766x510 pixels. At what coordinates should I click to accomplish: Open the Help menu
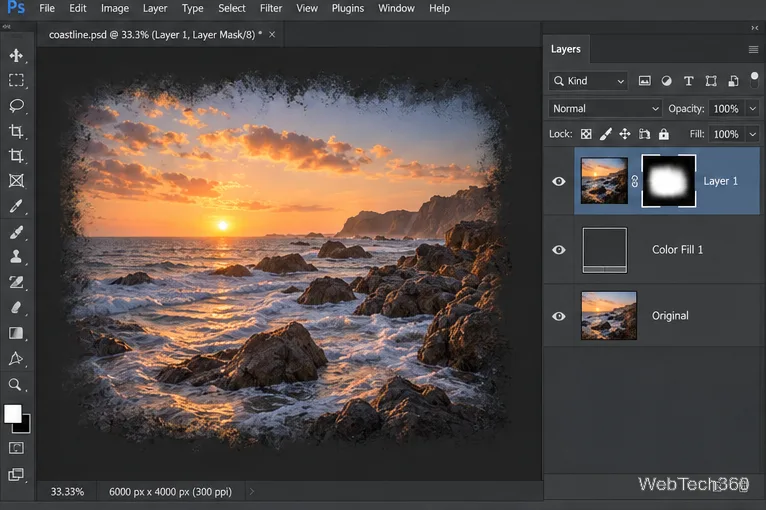439,8
